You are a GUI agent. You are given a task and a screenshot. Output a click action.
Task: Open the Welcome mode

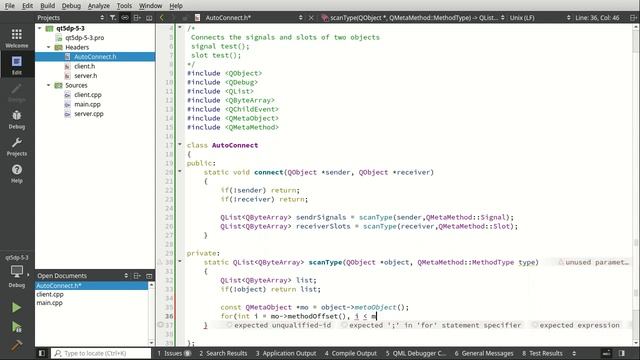click(x=17, y=38)
